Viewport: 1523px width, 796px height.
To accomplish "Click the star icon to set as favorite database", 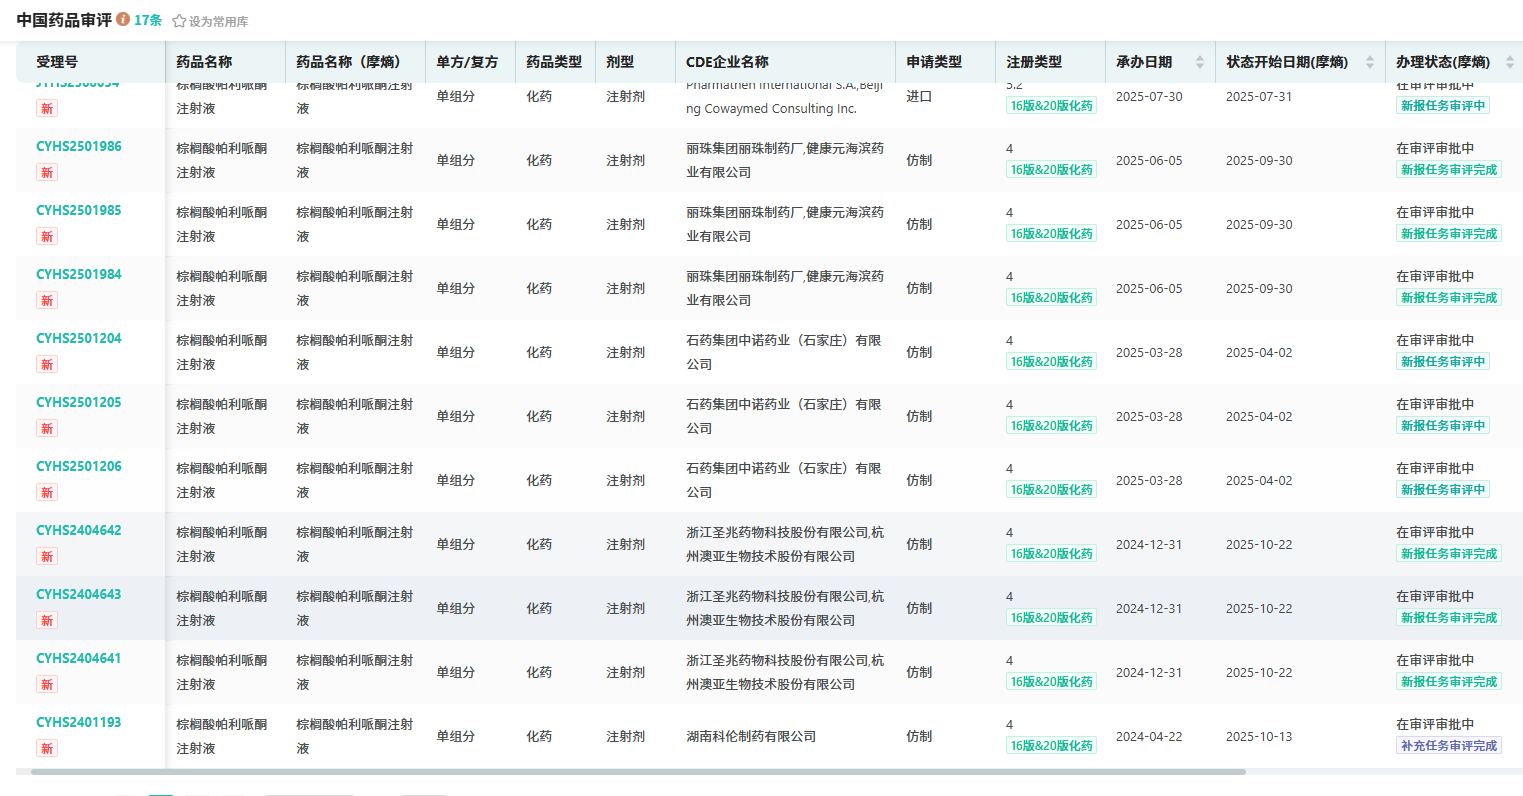I will pyautogui.click(x=179, y=21).
